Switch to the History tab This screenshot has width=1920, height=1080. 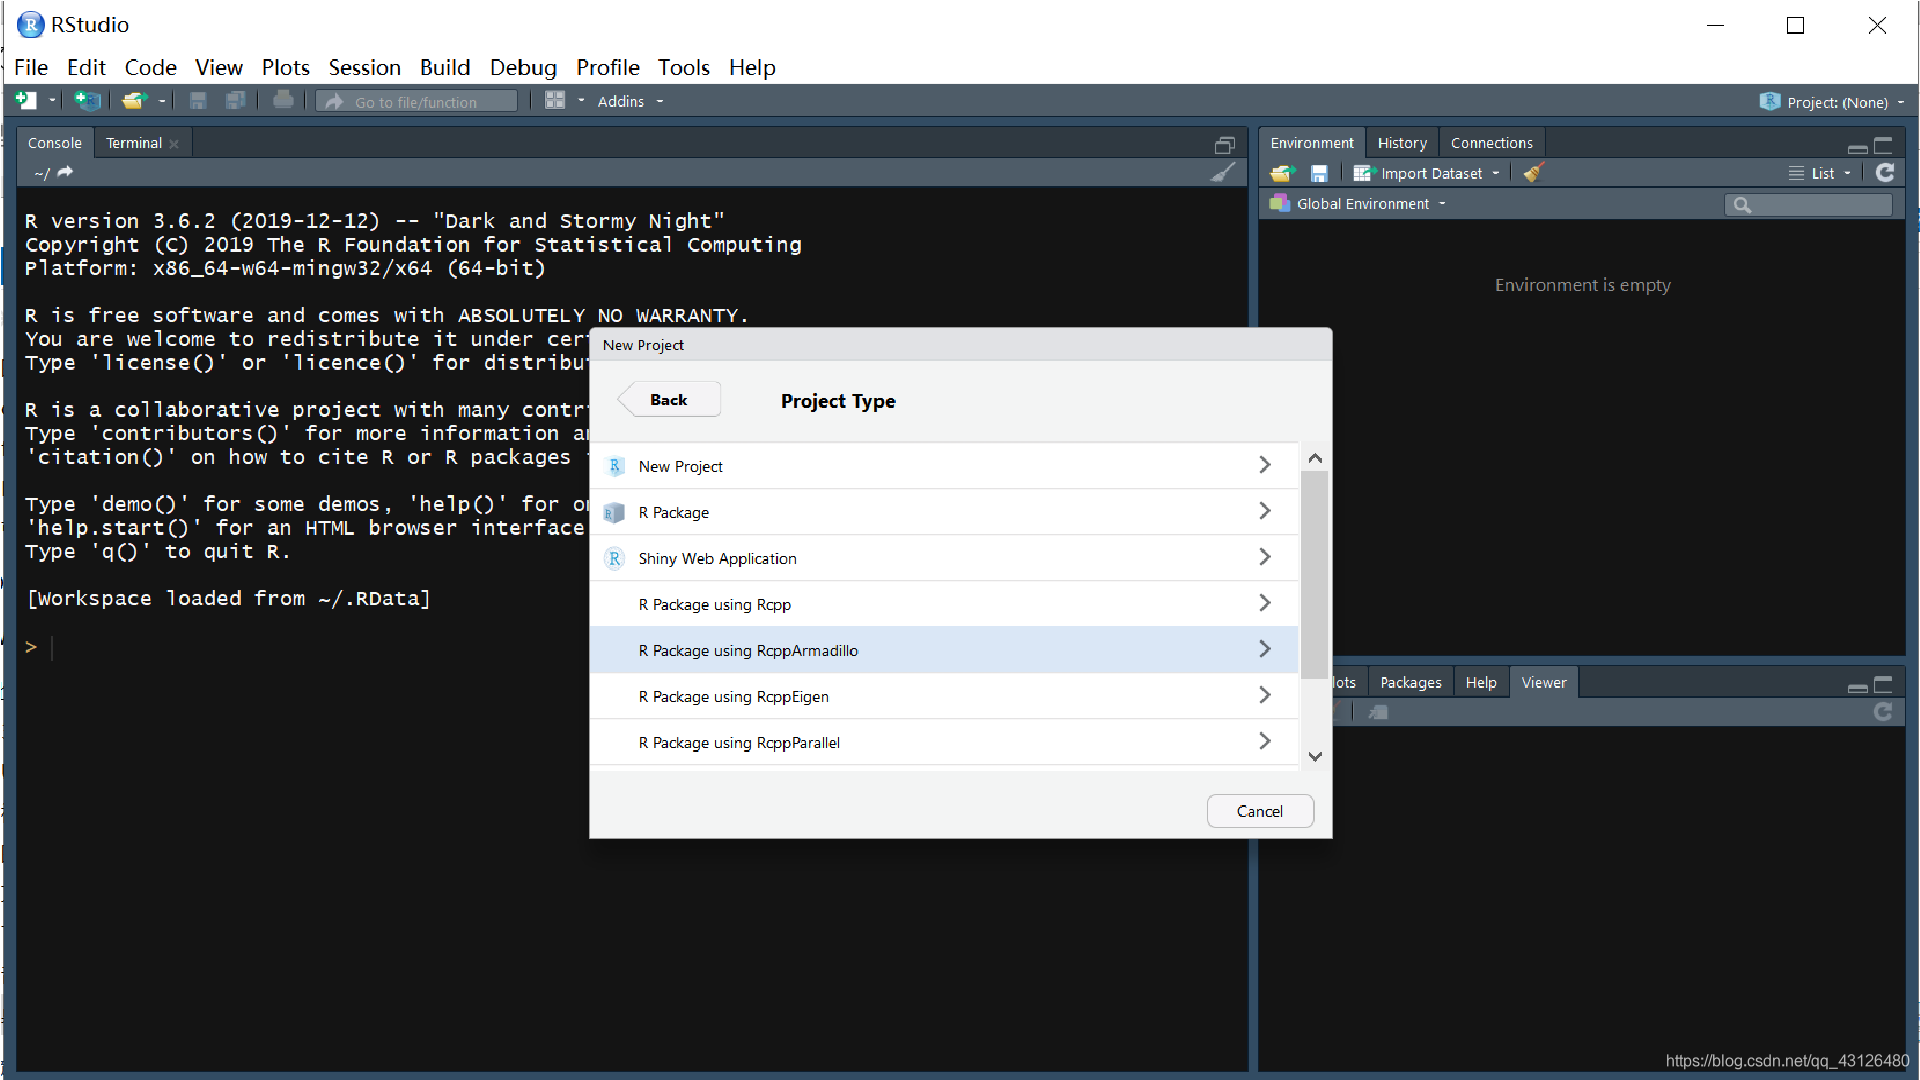coord(1402,143)
